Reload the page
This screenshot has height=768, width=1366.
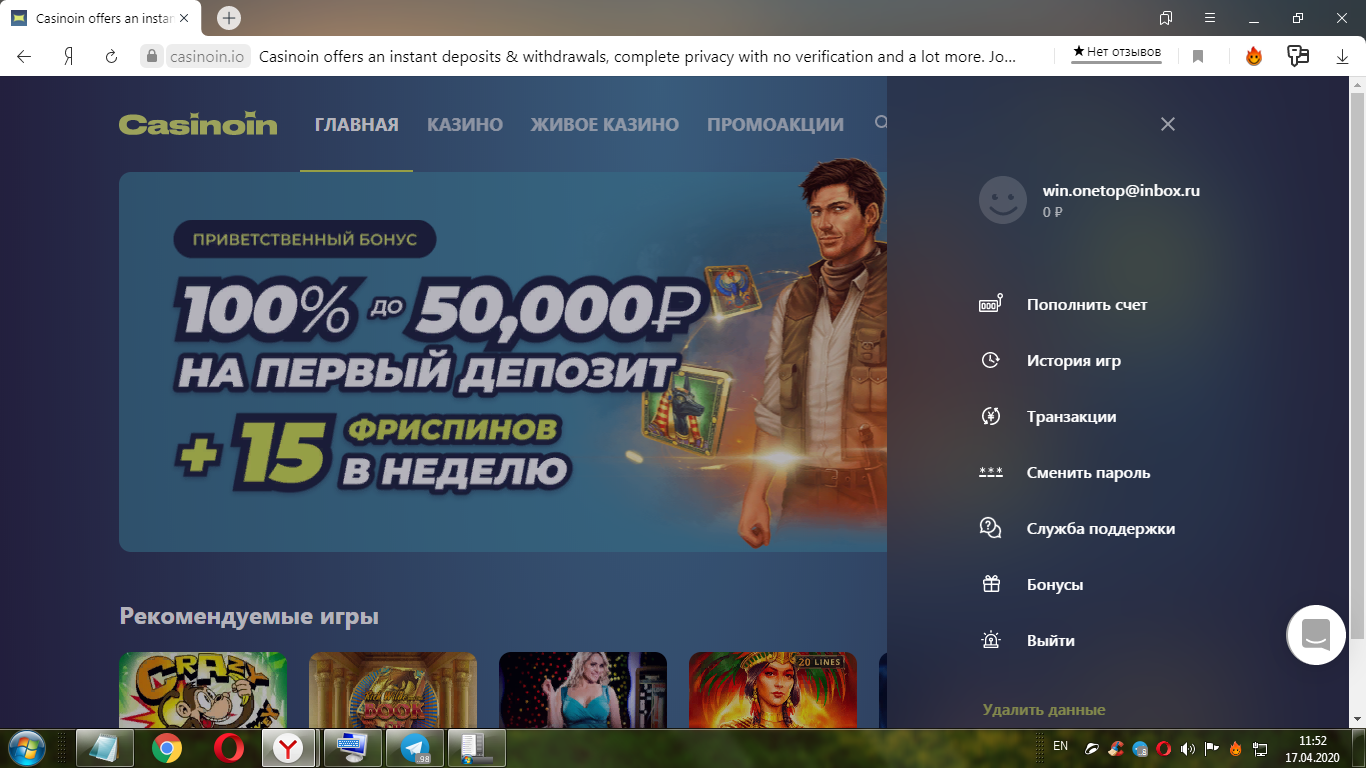point(112,56)
